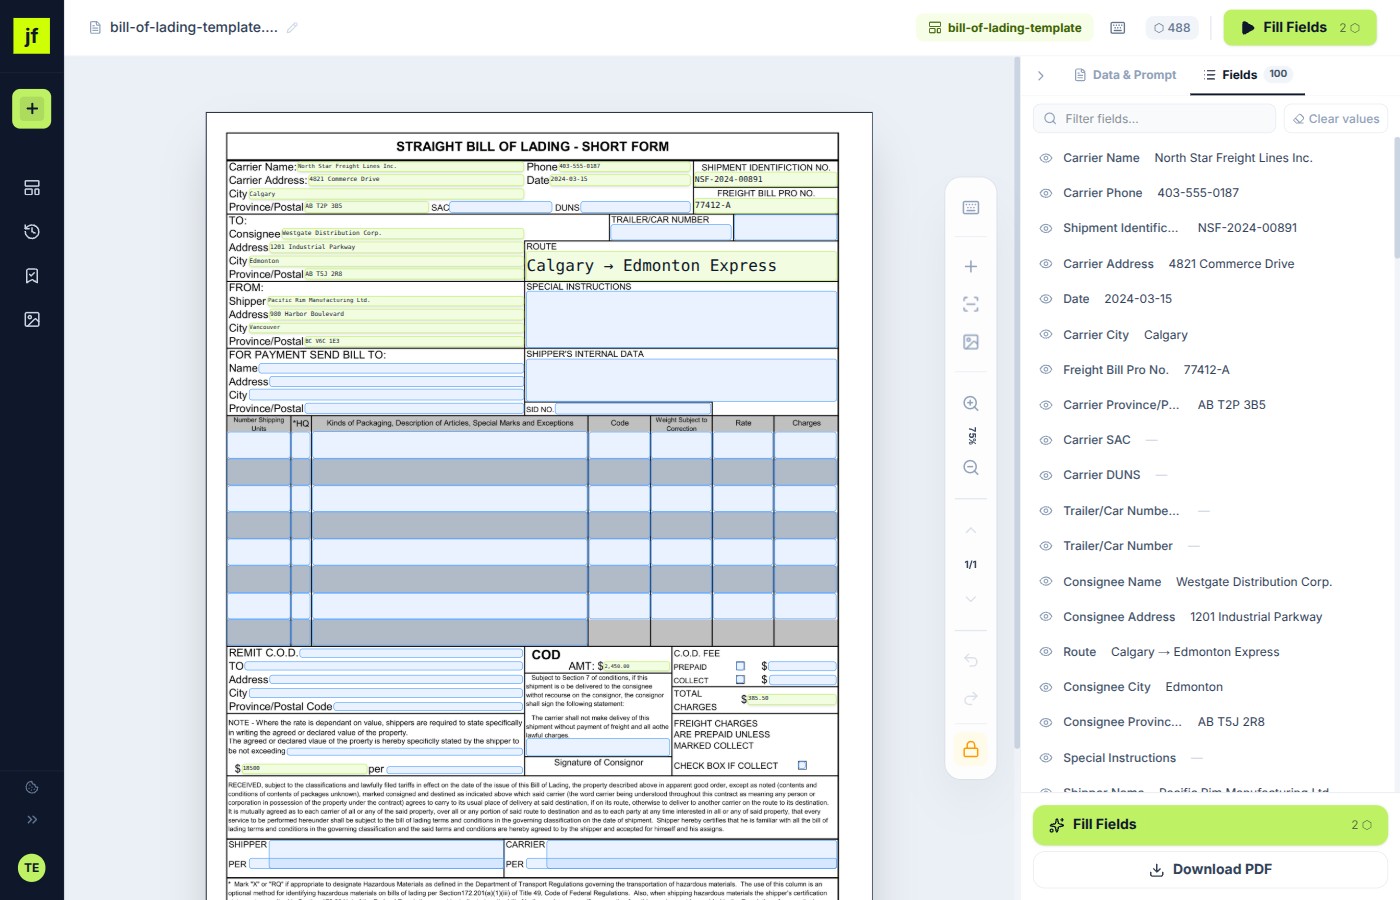Screen dimensions: 1400x900
Task: Toggle eye icon for Freight Bill Pro No.
Action: click(x=1046, y=370)
